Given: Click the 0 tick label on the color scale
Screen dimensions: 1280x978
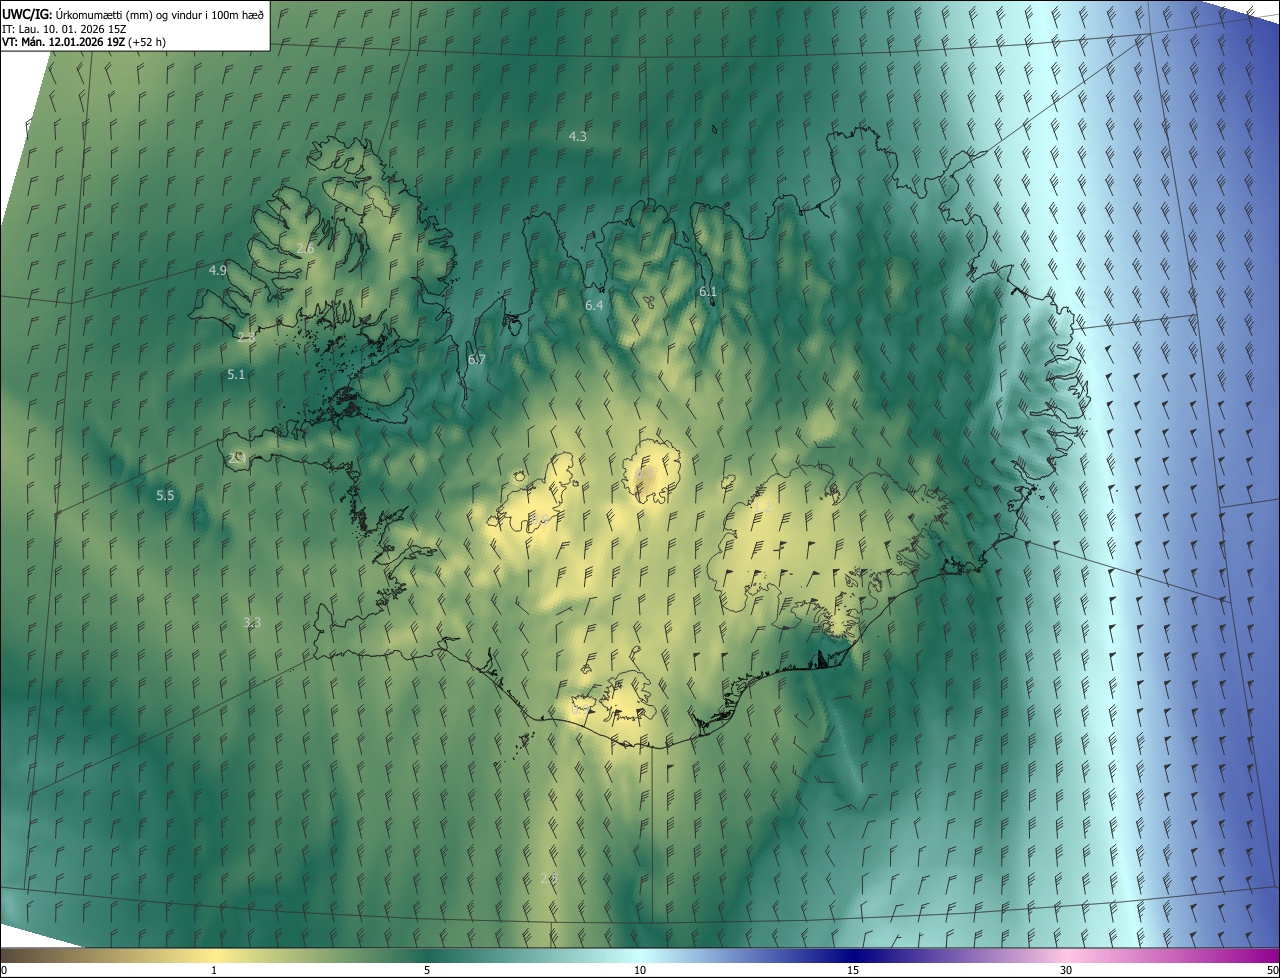Looking at the screenshot, I should [3, 970].
